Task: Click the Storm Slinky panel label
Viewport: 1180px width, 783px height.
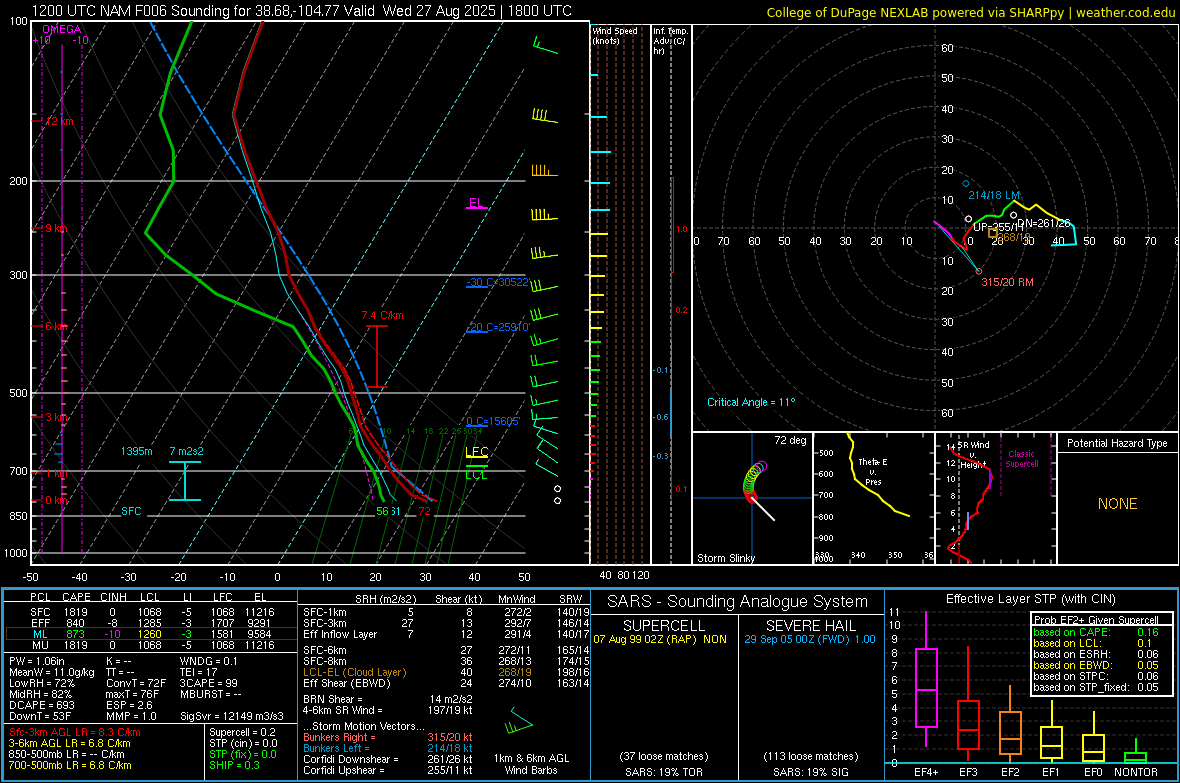Action: point(725,558)
